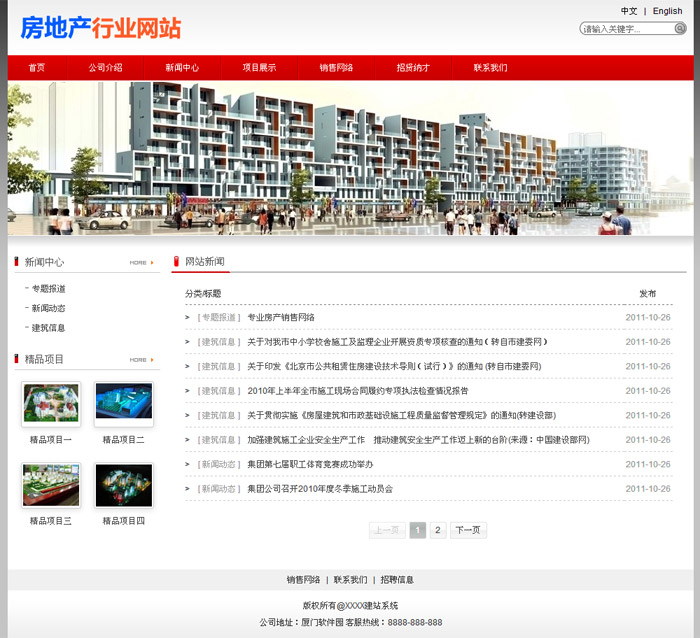View 精品项目四 thumbnail image
Viewport: 700px width, 638px height.
[x=124, y=485]
